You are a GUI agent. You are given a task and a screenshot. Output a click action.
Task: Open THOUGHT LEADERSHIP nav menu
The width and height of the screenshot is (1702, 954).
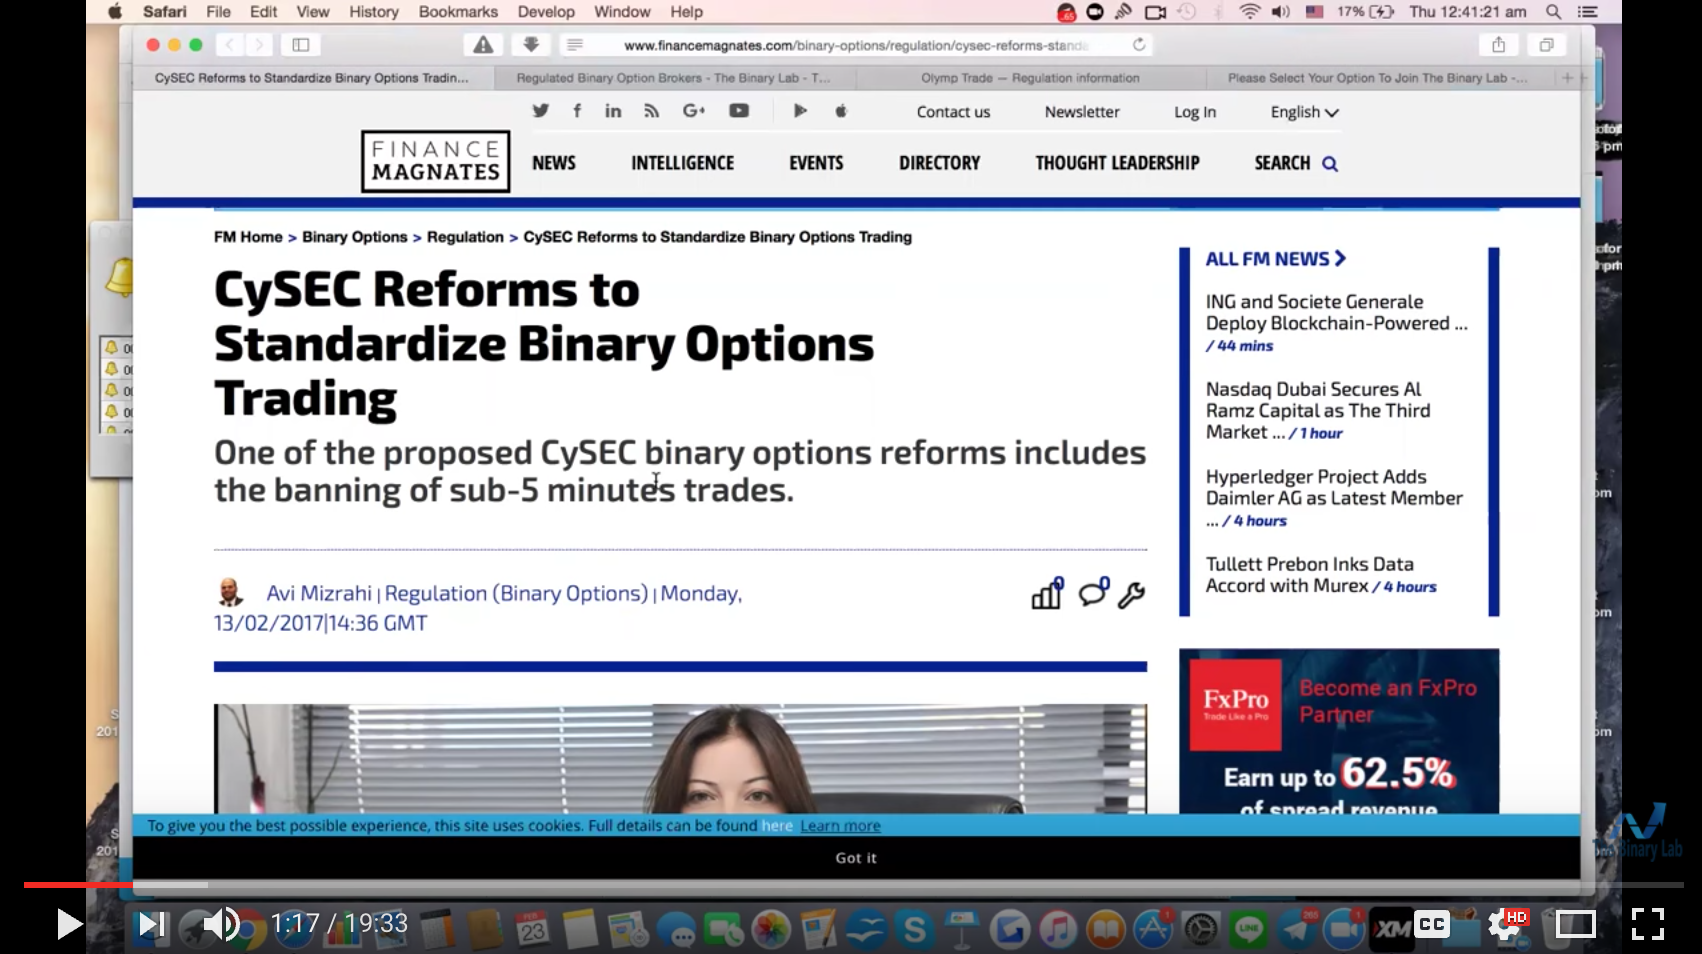coord(1117,163)
